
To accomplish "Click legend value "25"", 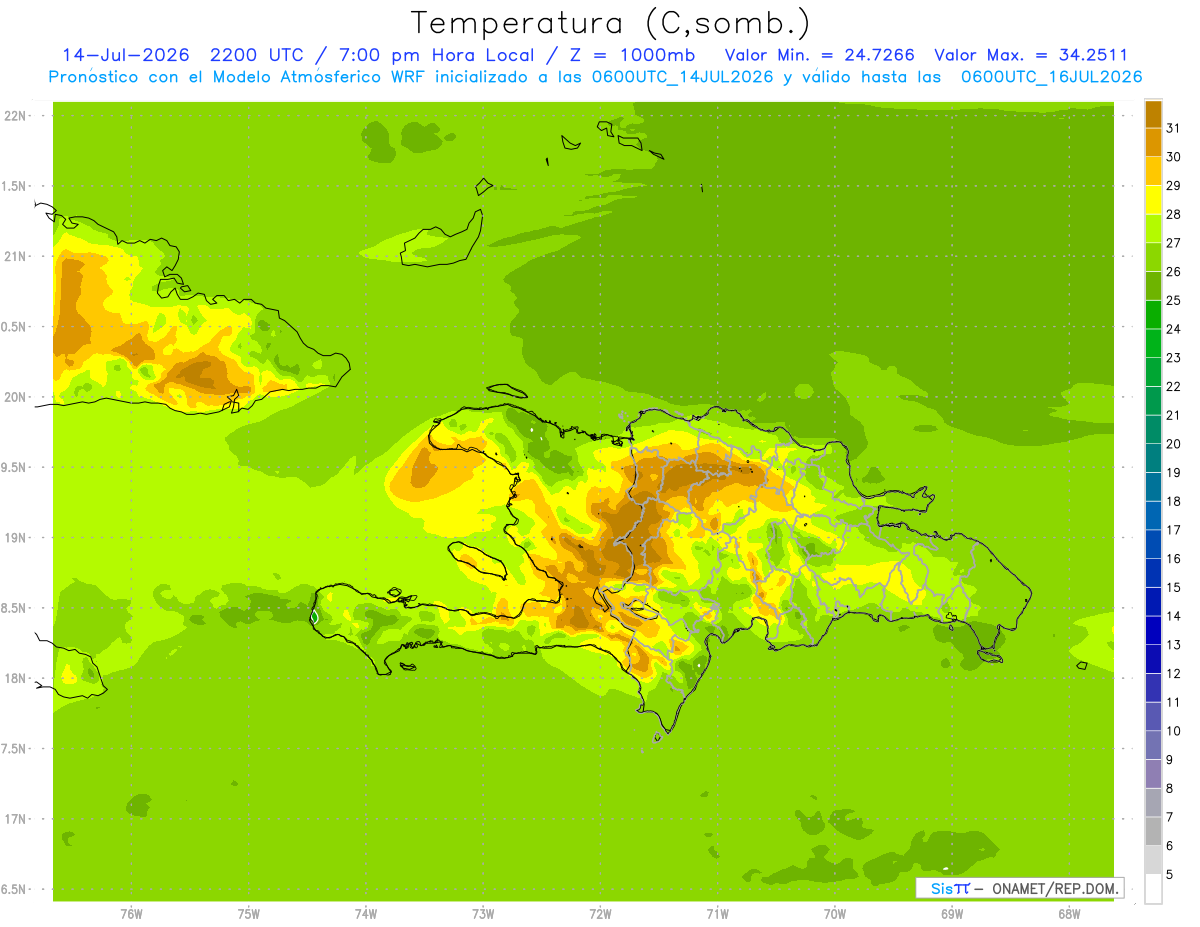I will pos(1174,300).
